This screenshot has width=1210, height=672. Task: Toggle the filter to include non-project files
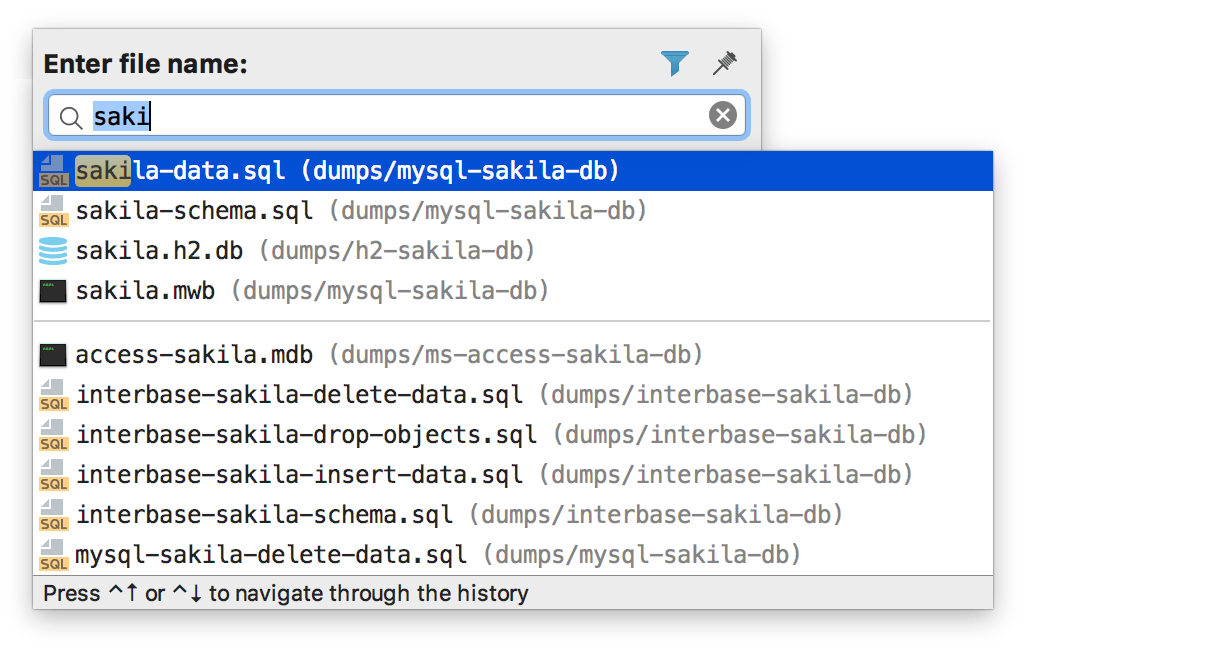pyautogui.click(x=675, y=63)
